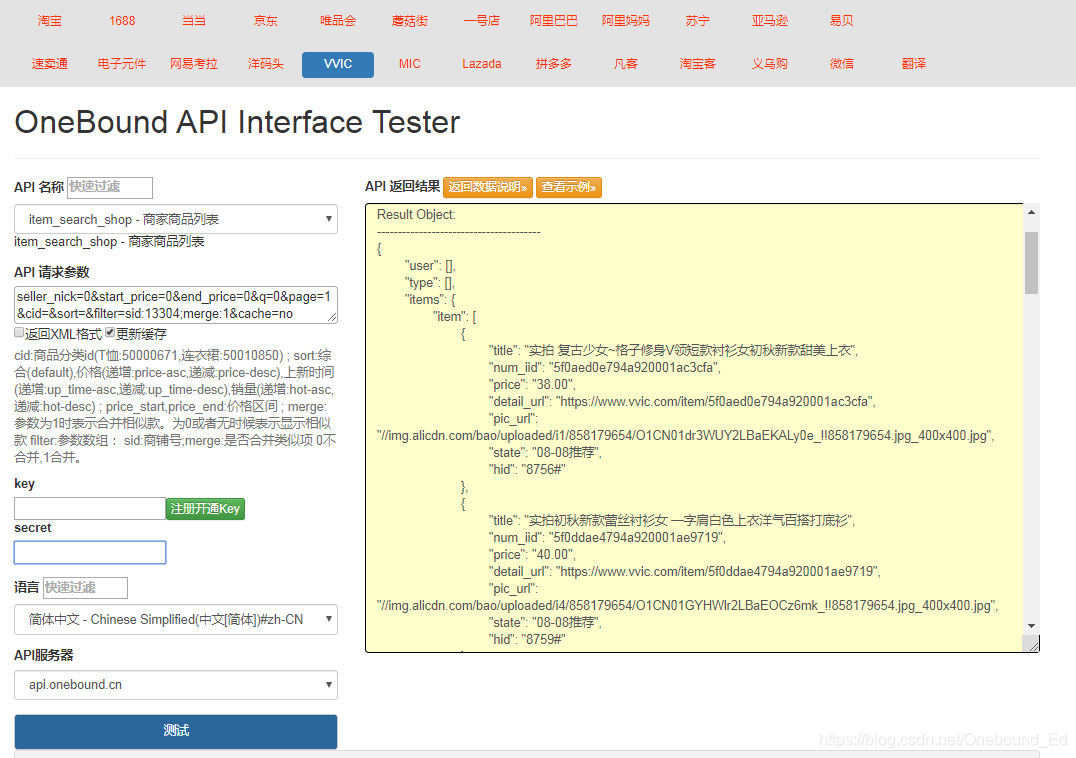Select the 拼多多 tab

[554, 64]
